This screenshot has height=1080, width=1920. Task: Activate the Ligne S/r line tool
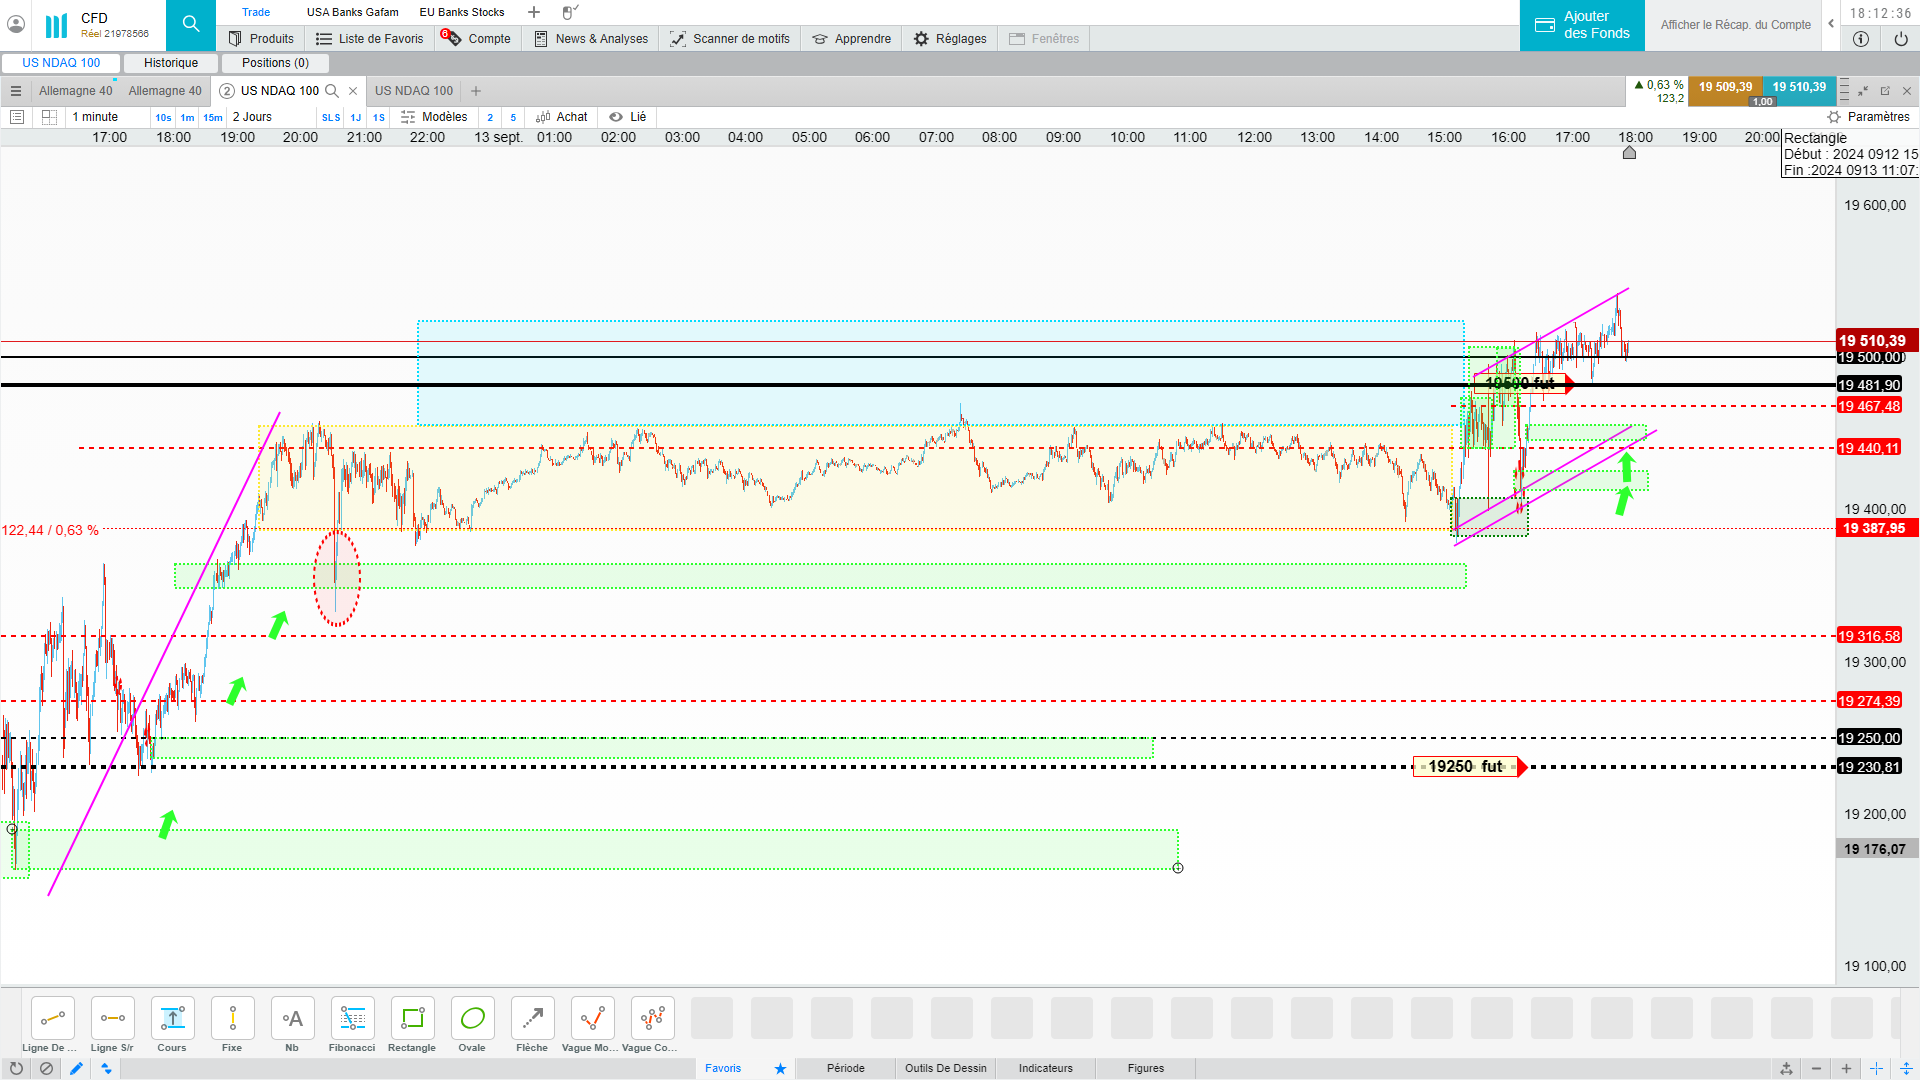click(112, 1019)
